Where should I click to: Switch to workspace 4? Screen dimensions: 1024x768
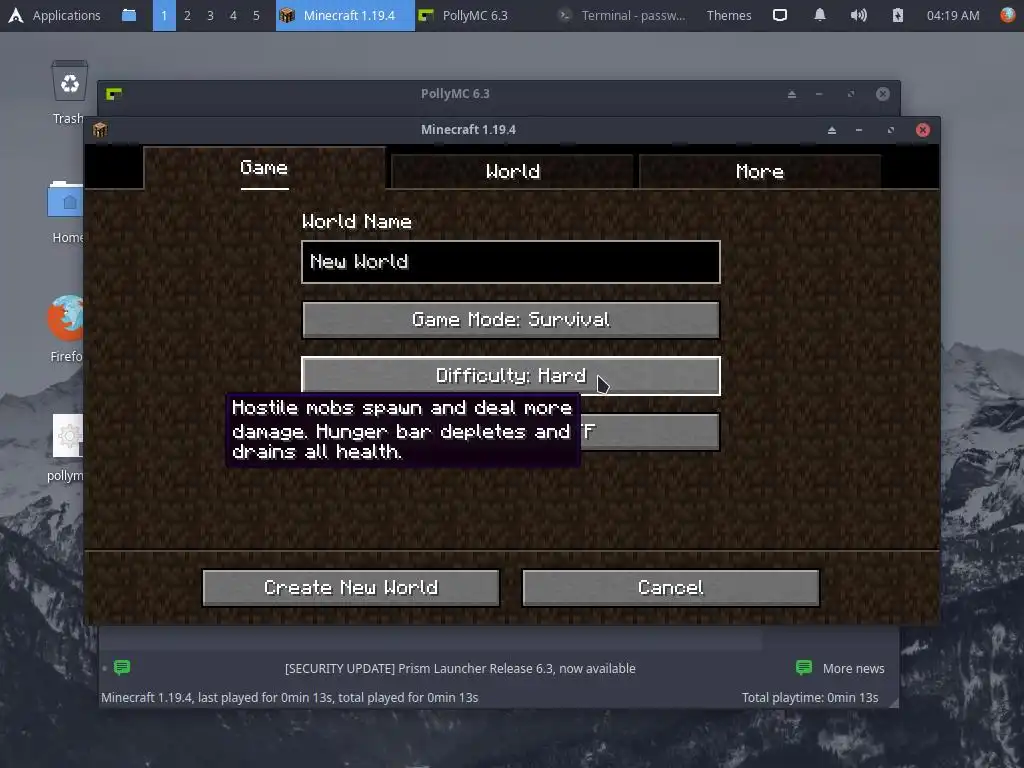click(x=233, y=15)
